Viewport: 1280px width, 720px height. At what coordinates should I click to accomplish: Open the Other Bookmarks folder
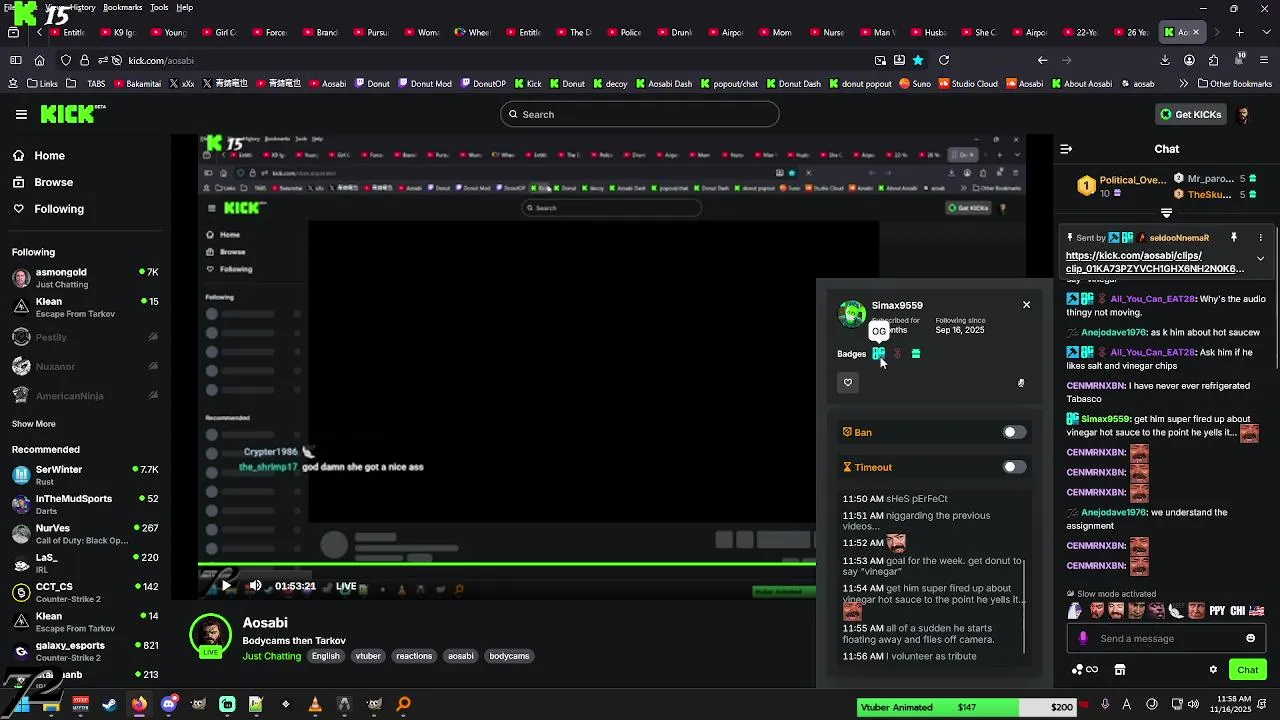pos(1233,84)
